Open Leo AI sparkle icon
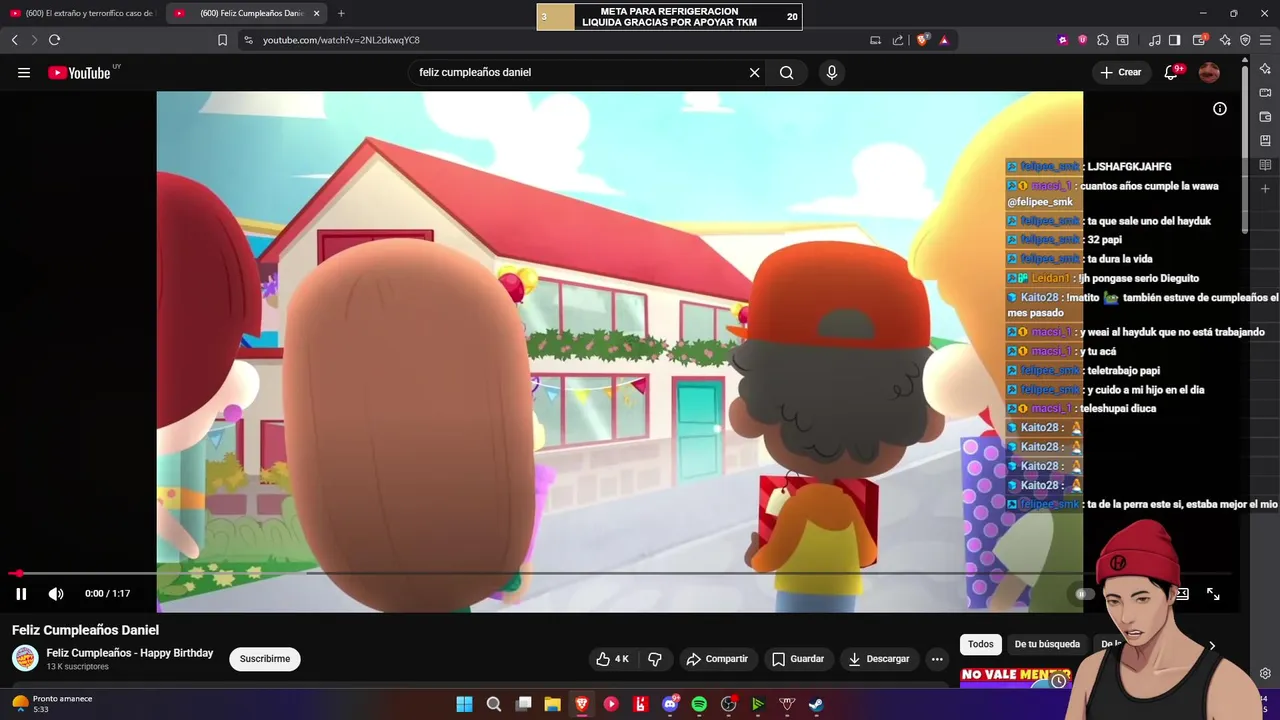 1225,40
